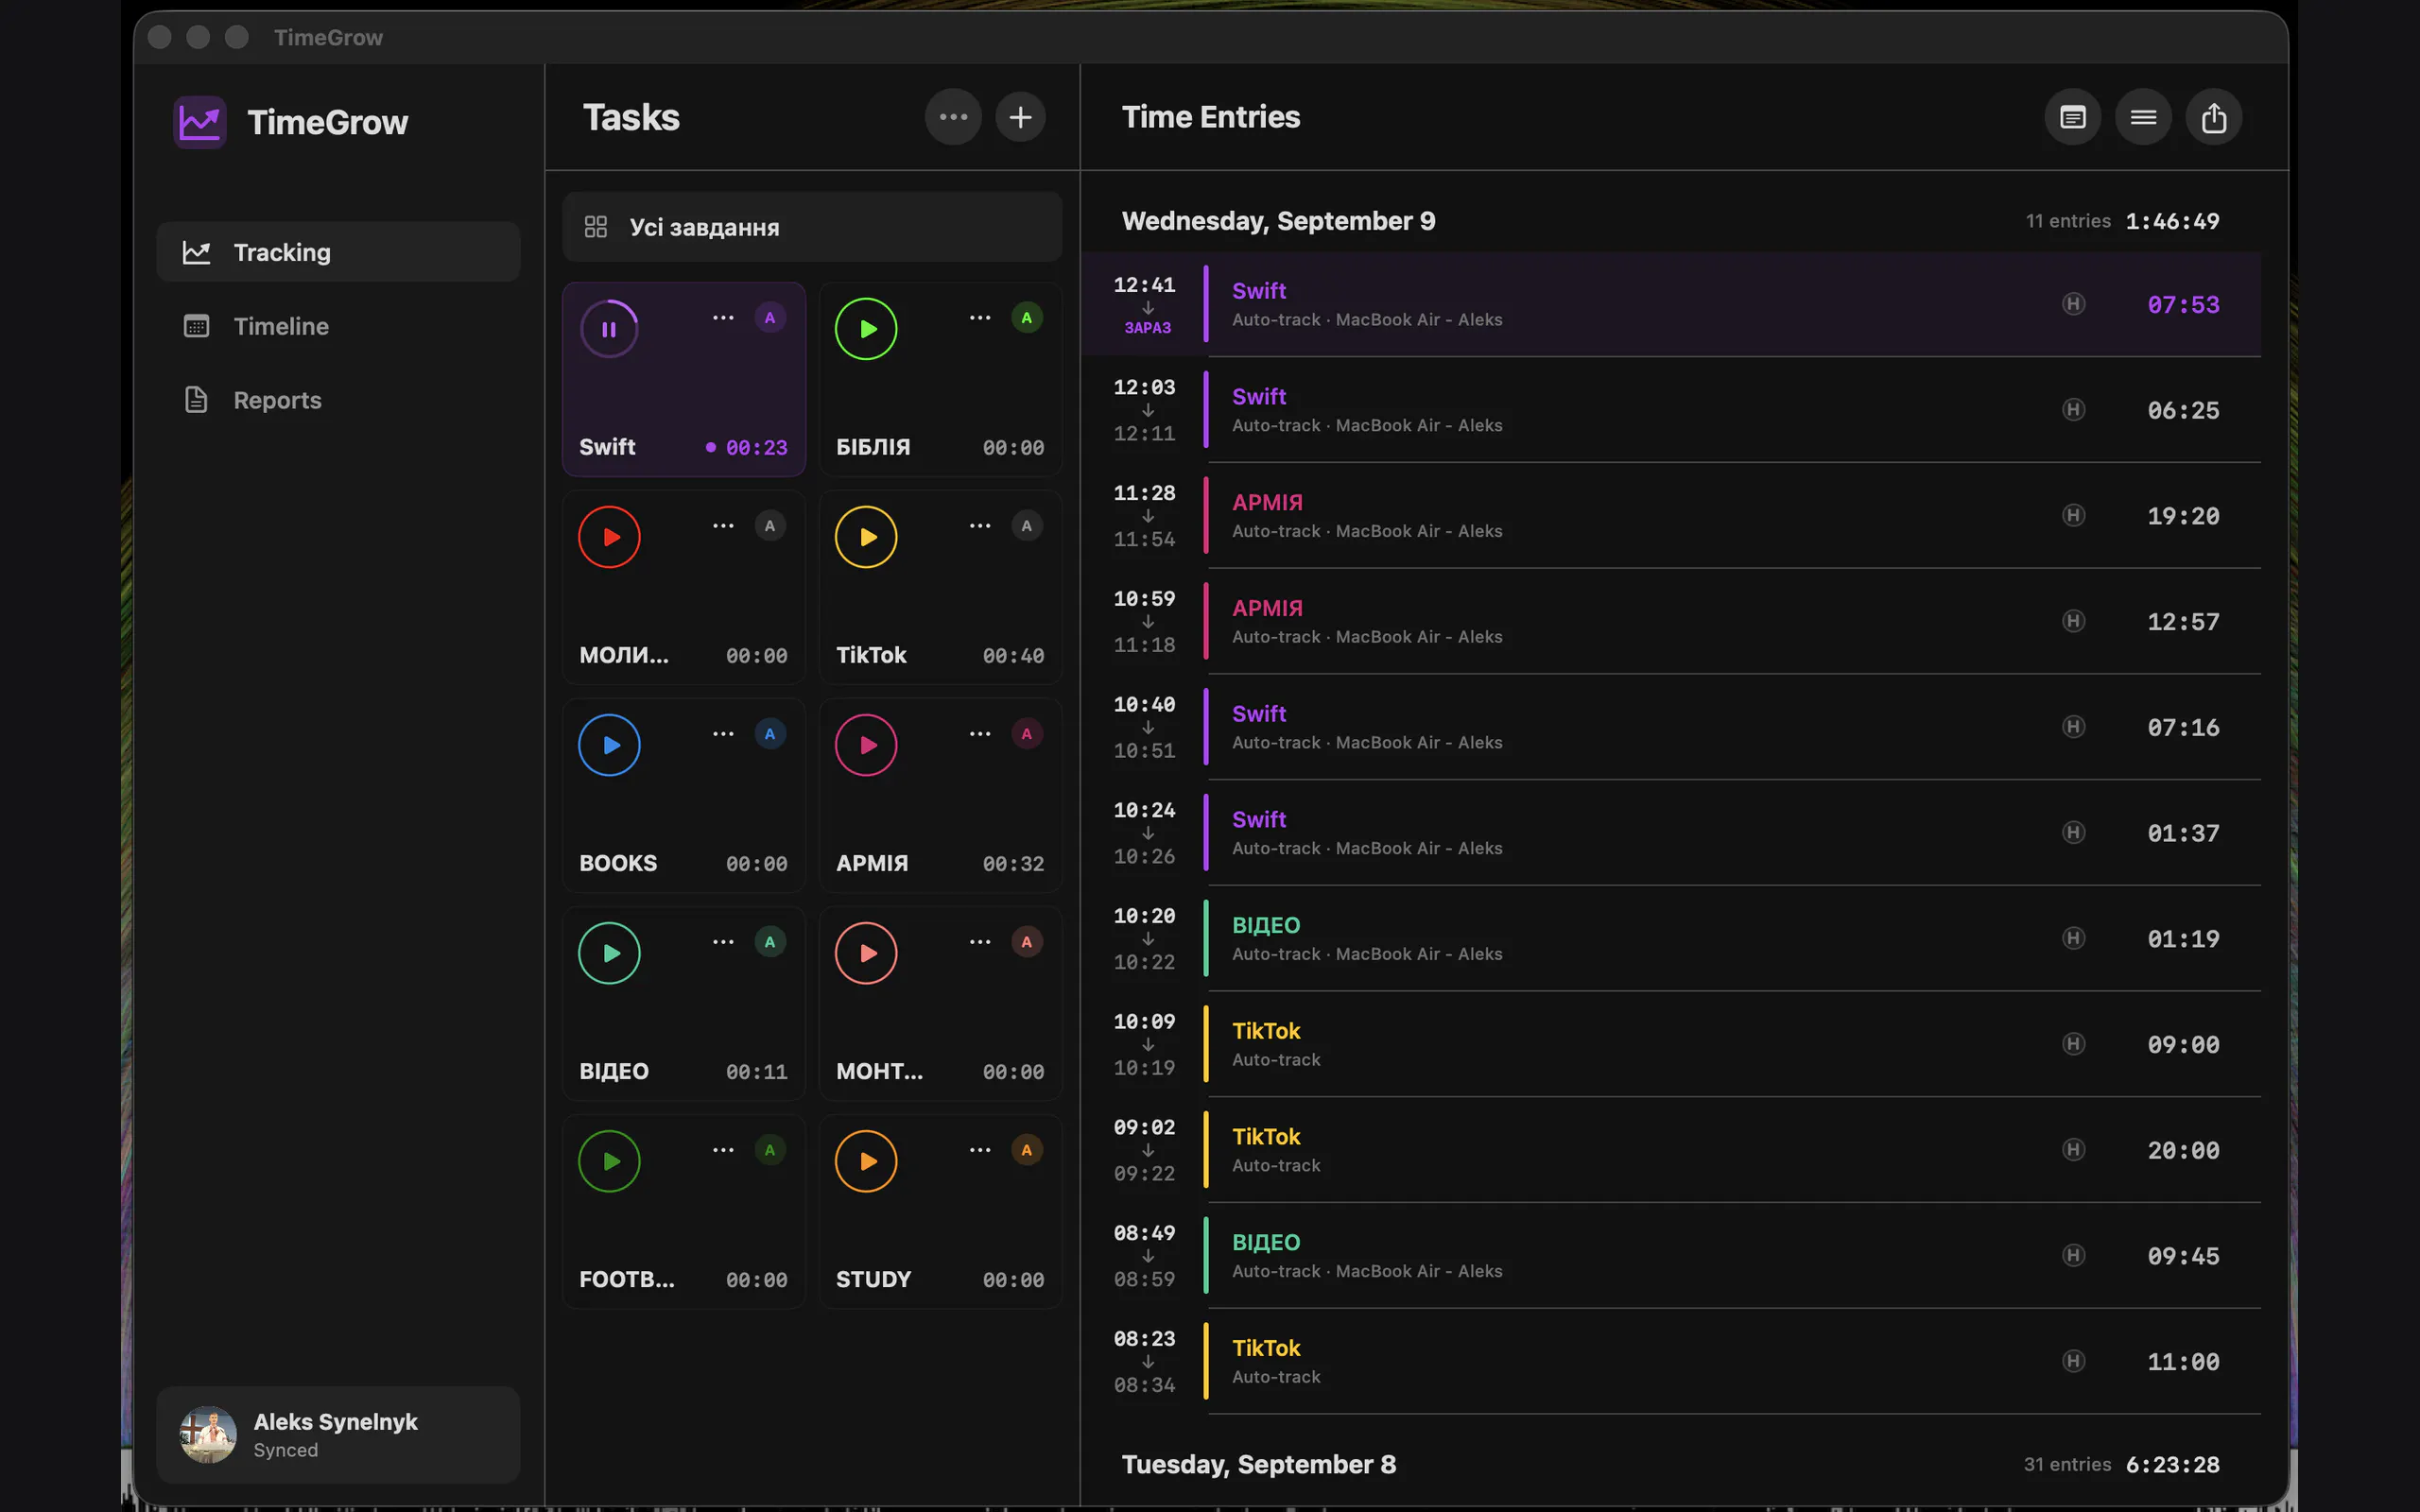
Task: Open options menu on TikTok task card
Action: point(980,526)
